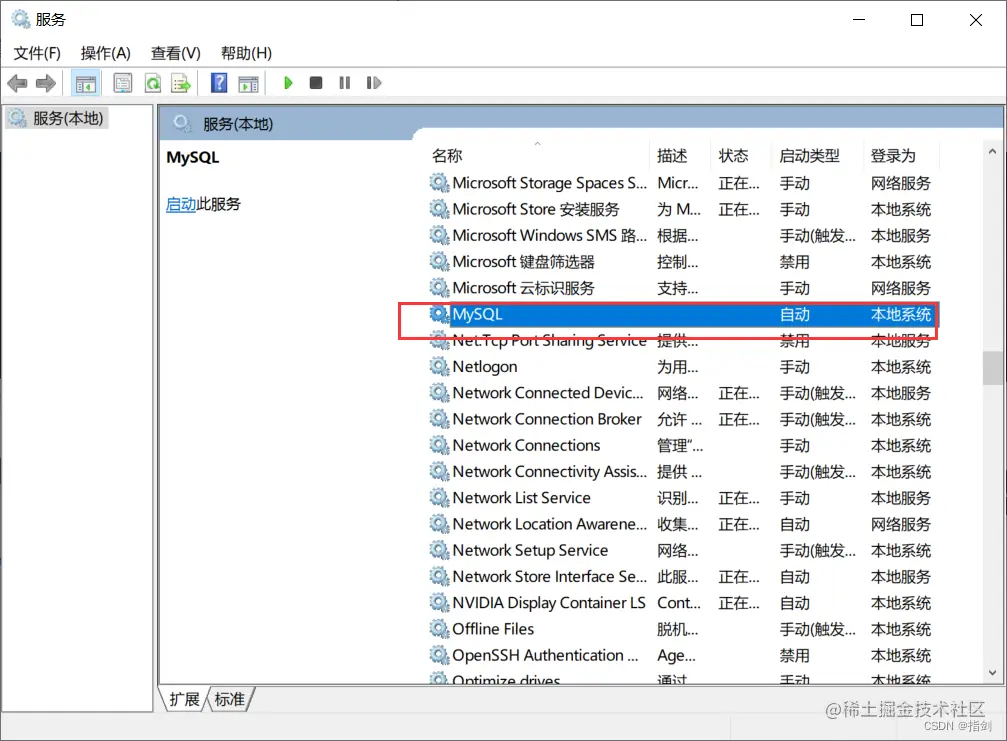This screenshot has height=741, width=1007.
Task: Click 本地系统 logon value in MySQL row
Action: pyautogui.click(x=900, y=315)
